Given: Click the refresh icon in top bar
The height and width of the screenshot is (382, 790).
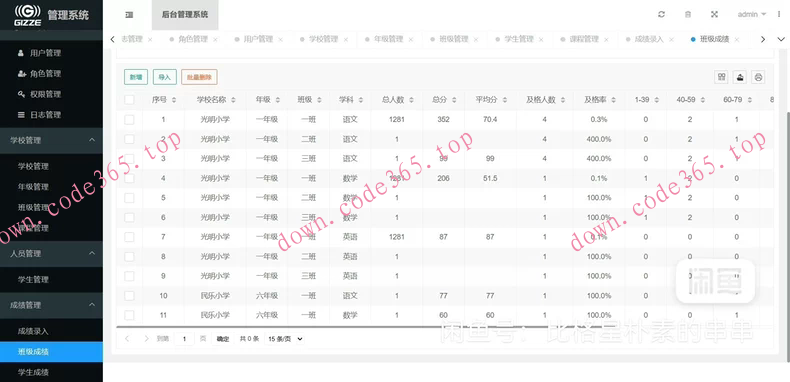Looking at the screenshot, I should pyautogui.click(x=662, y=15).
